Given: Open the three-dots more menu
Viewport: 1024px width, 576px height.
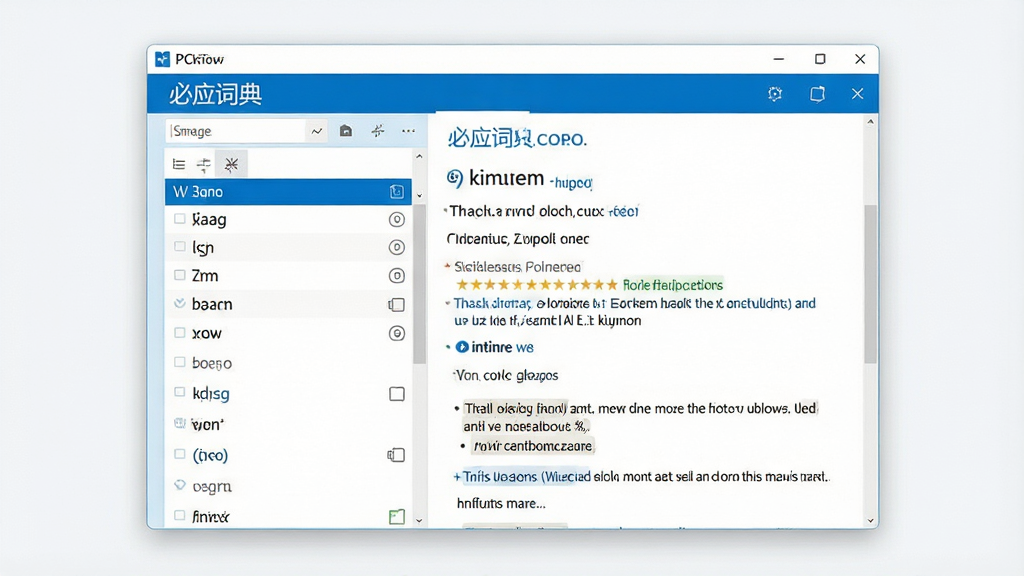Looking at the screenshot, I should pyautogui.click(x=408, y=131).
